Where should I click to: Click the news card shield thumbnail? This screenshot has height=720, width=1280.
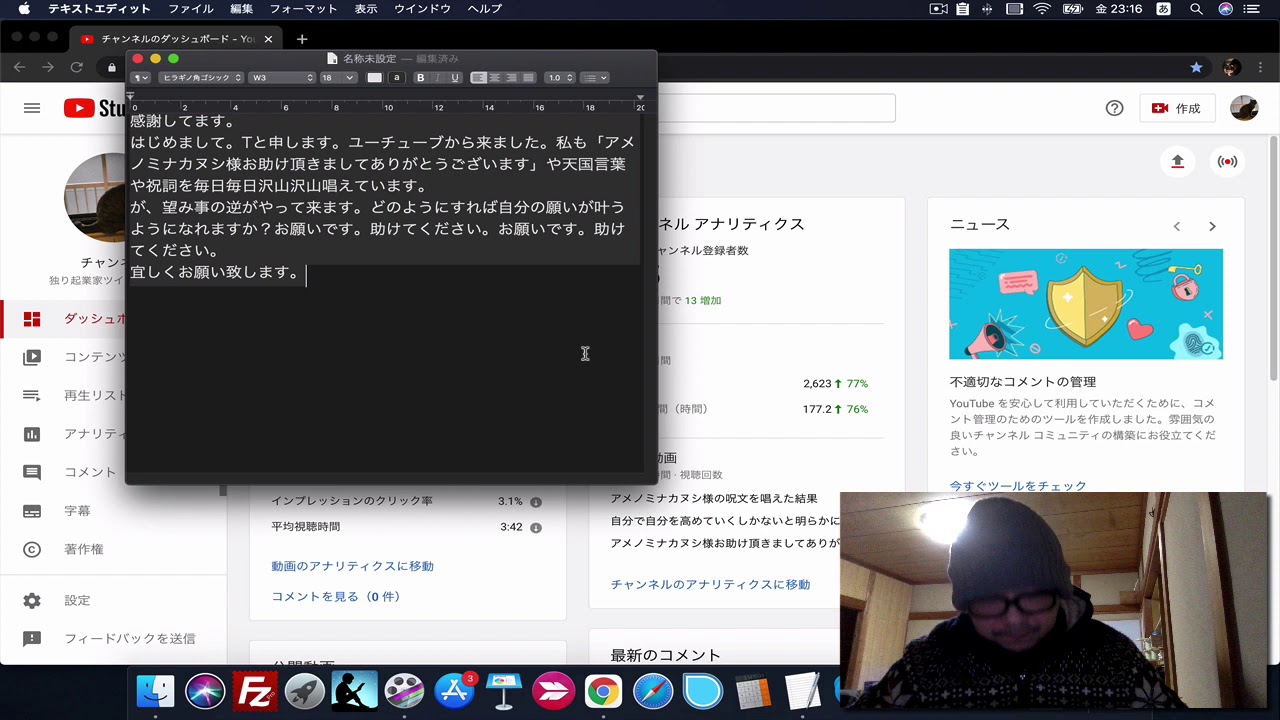point(1085,304)
